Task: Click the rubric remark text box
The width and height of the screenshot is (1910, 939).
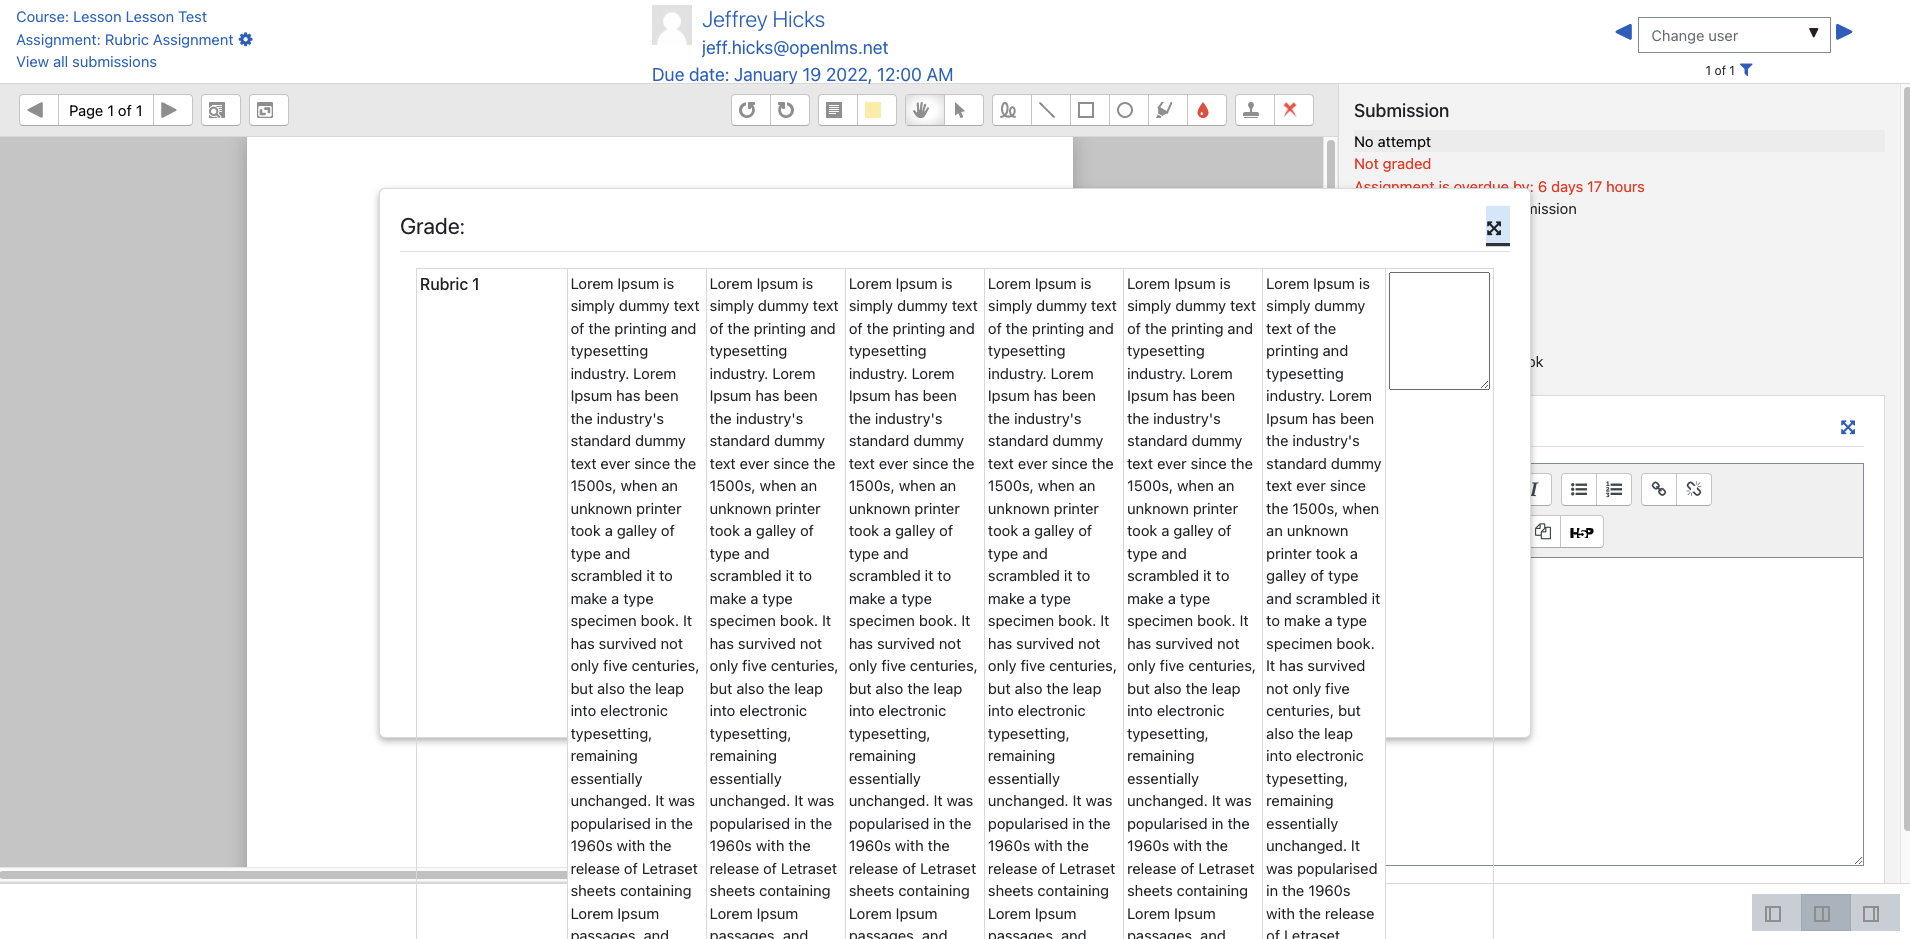Action: pyautogui.click(x=1439, y=331)
